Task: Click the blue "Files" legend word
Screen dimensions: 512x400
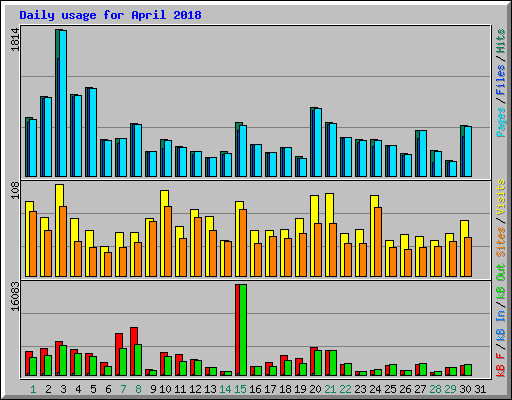Action: (501, 79)
